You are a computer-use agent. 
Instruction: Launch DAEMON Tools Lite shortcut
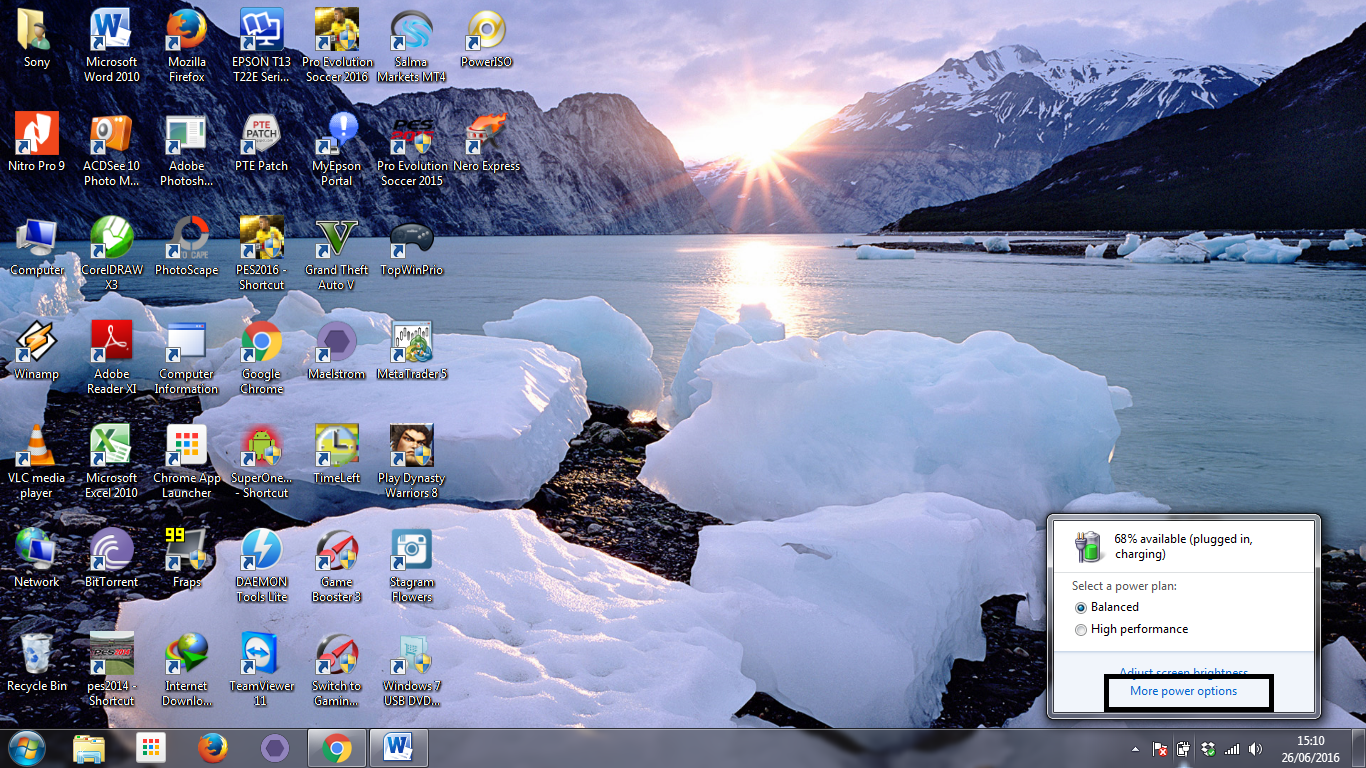click(x=262, y=566)
